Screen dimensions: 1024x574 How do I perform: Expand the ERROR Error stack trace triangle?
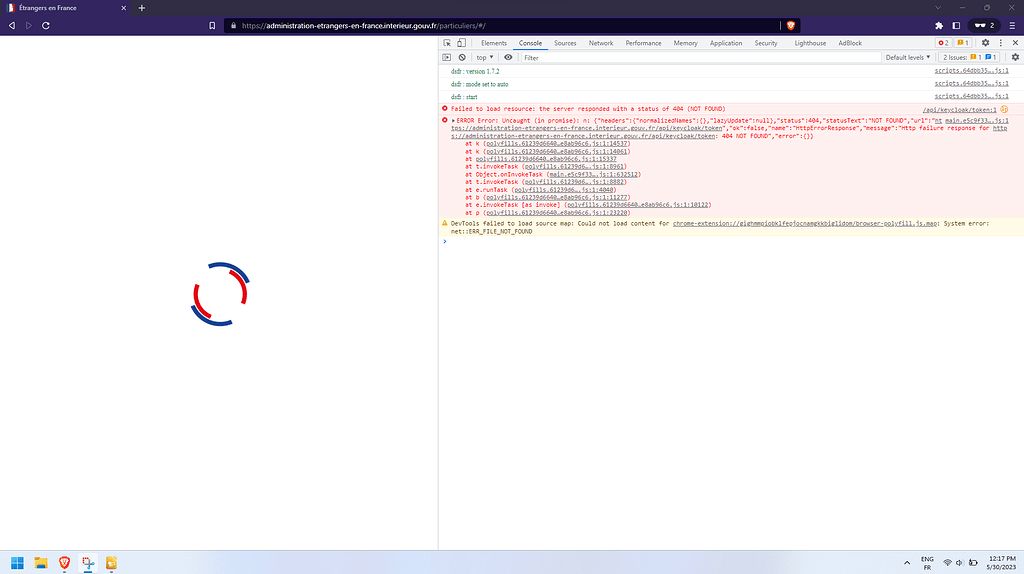[x=453, y=120]
